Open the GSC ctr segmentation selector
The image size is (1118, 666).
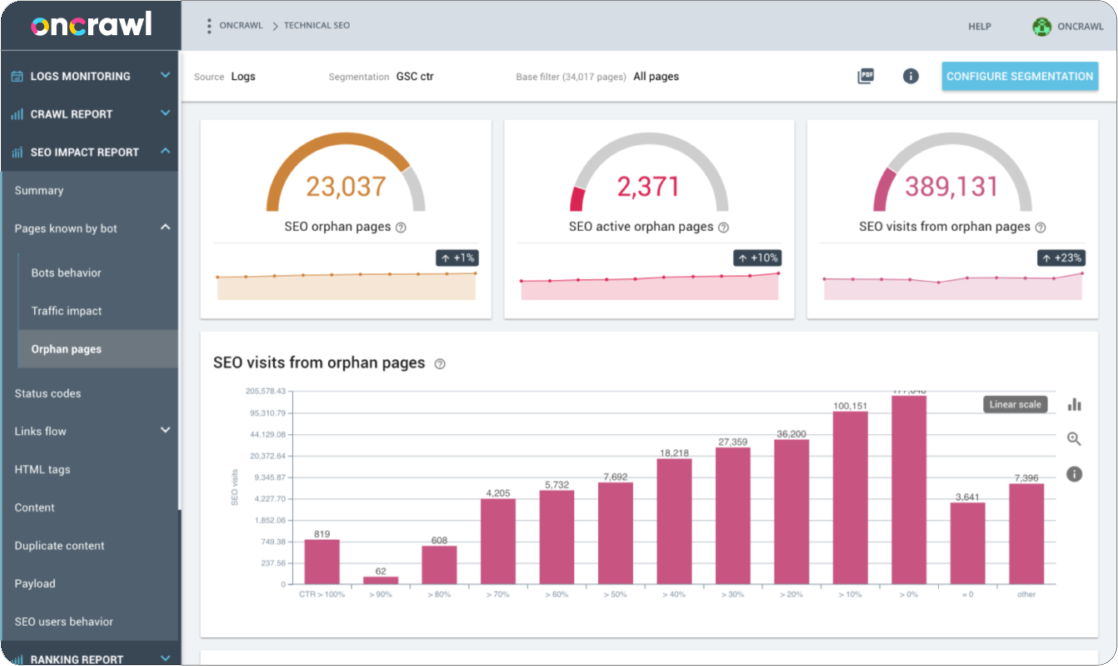tap(415, 76)
